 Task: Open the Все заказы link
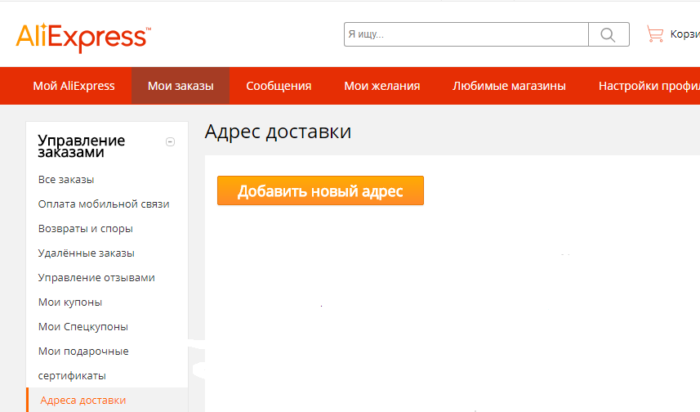tap(66, 179)
